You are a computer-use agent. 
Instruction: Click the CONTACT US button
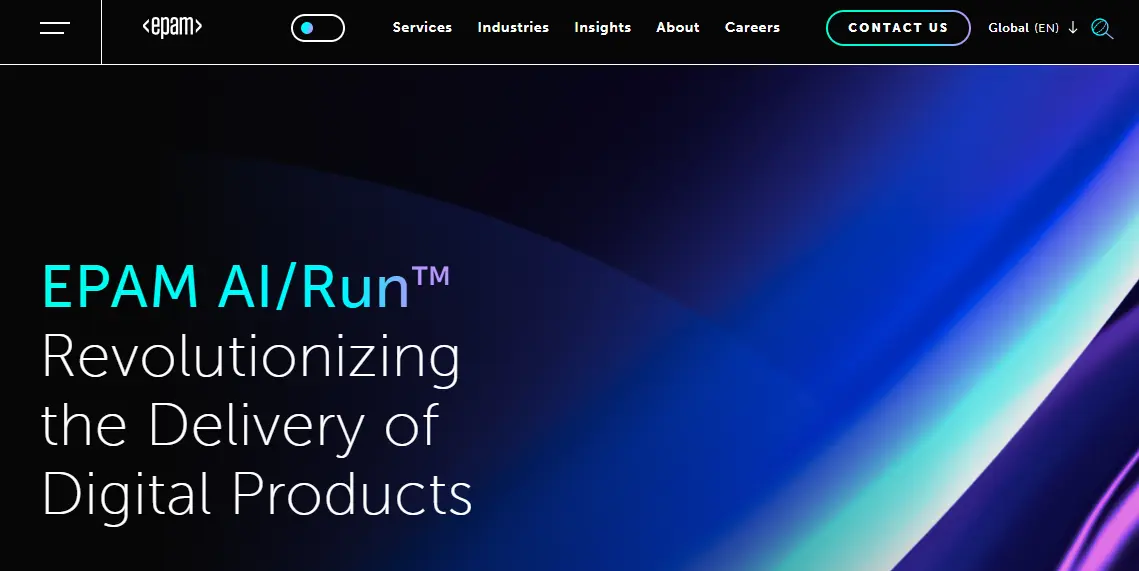pos(898,28)
